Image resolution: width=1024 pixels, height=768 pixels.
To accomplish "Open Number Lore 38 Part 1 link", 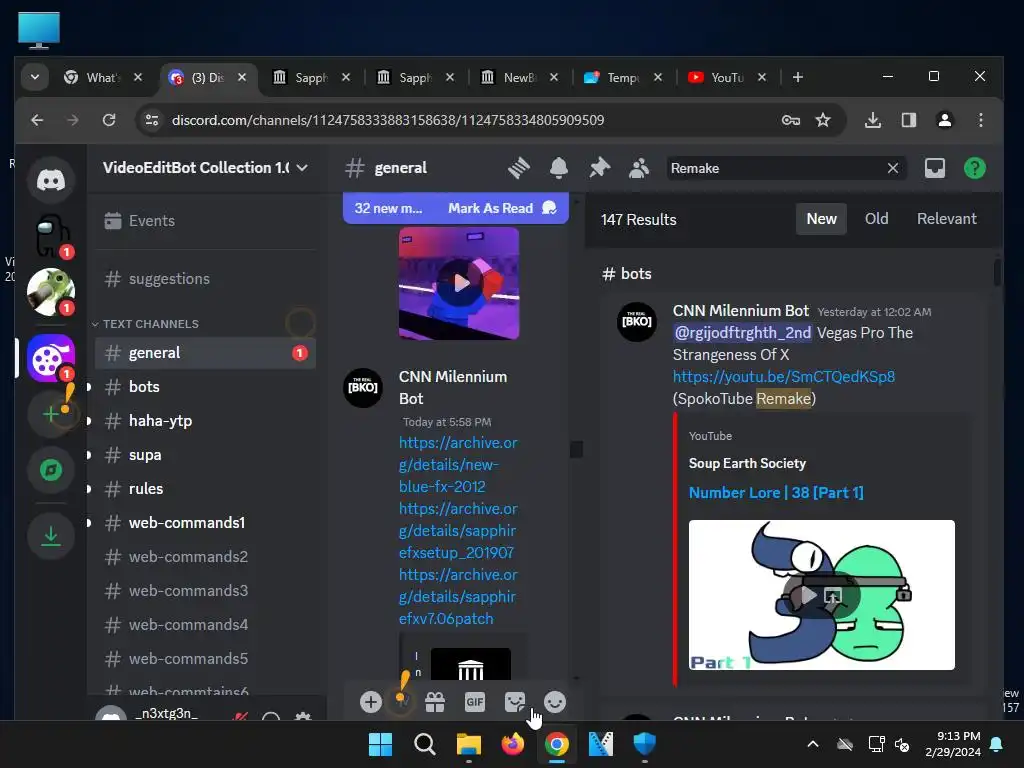I will [x=776, y=492].
